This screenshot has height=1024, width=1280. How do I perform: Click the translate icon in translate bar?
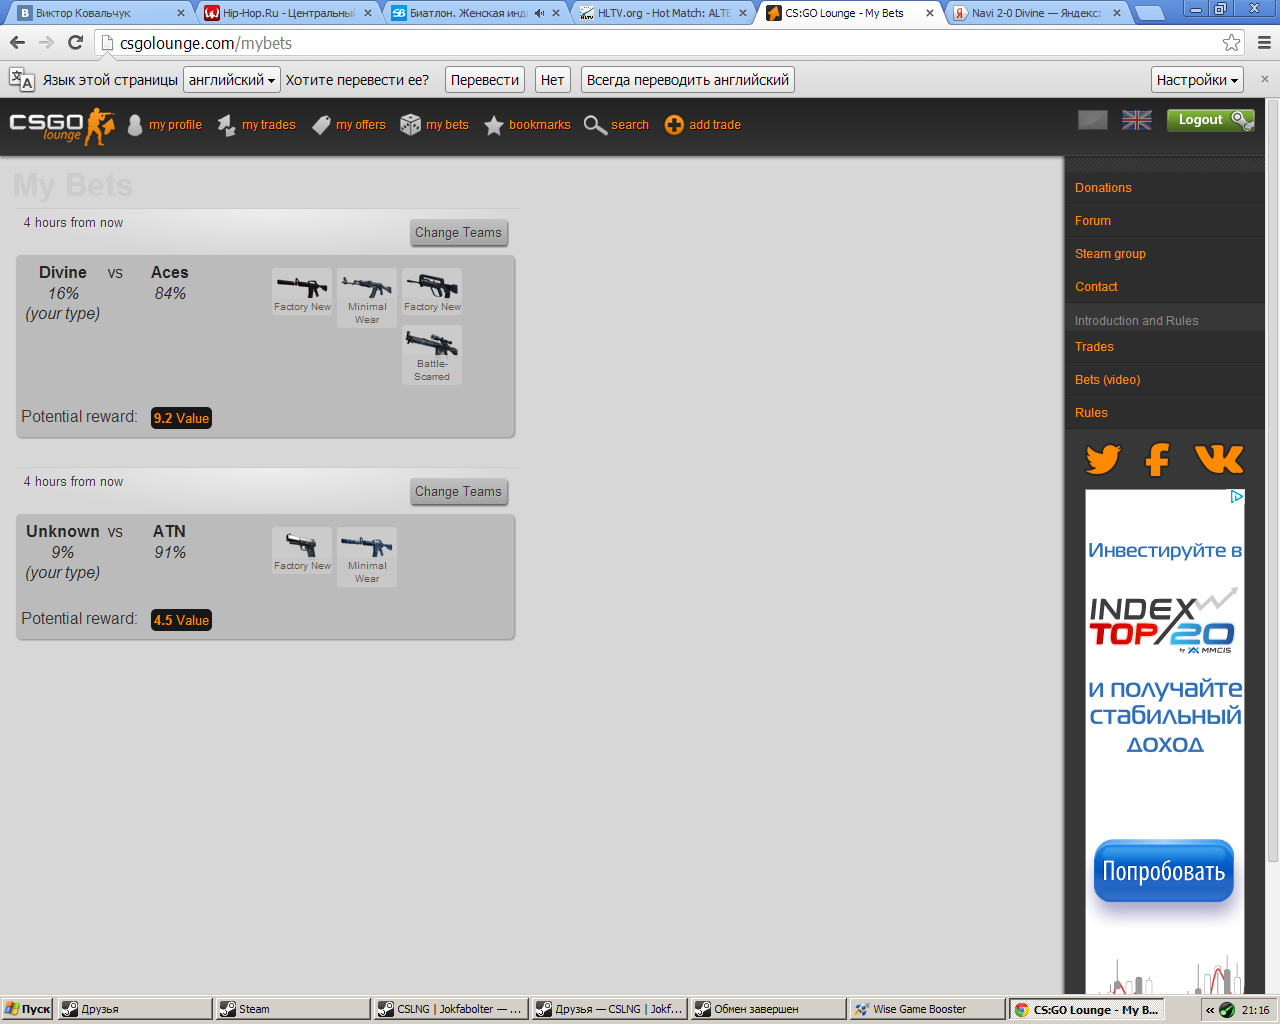(21, 80)
